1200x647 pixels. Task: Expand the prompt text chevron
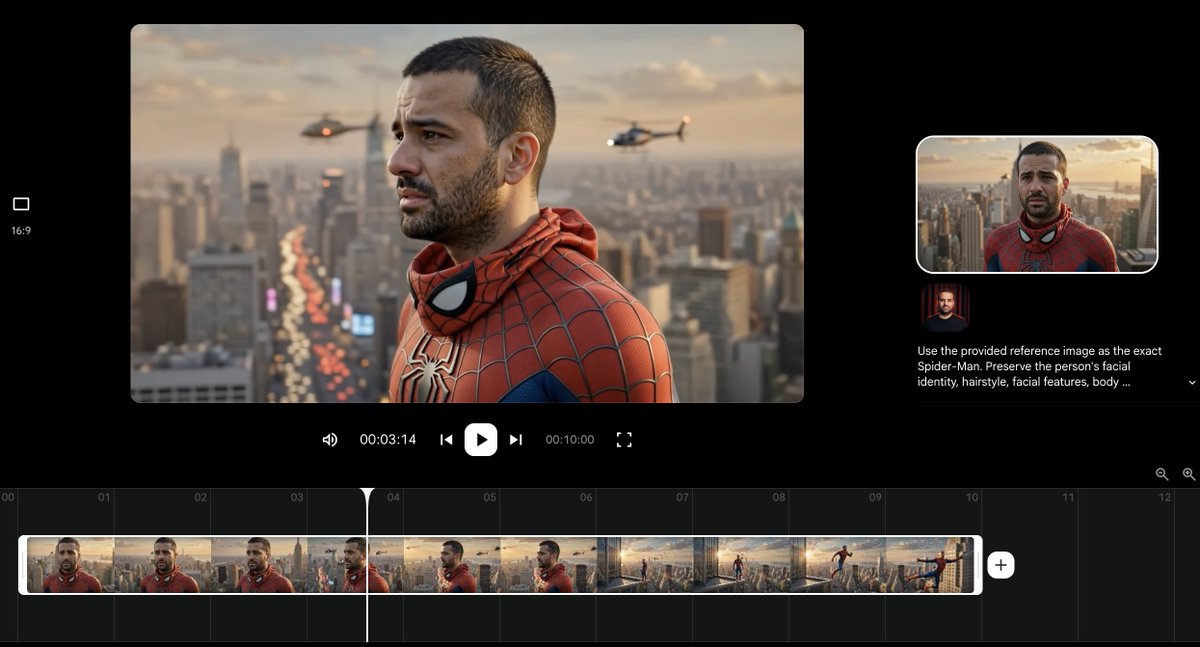tap(1191, 383)
